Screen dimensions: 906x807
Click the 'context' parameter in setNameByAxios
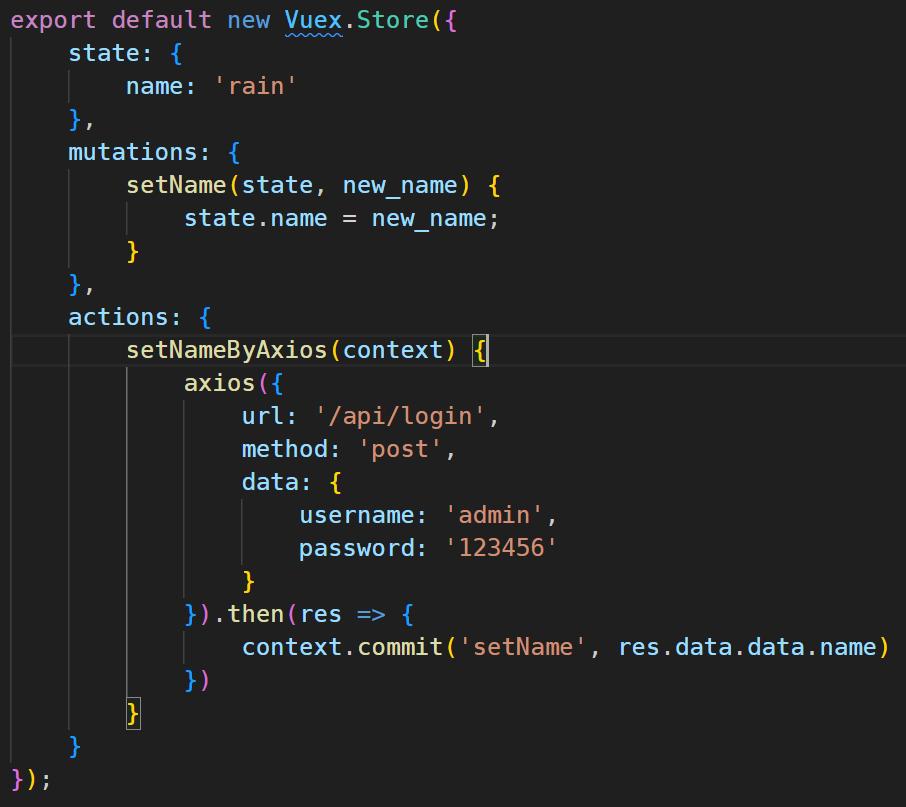click(393, 350)
